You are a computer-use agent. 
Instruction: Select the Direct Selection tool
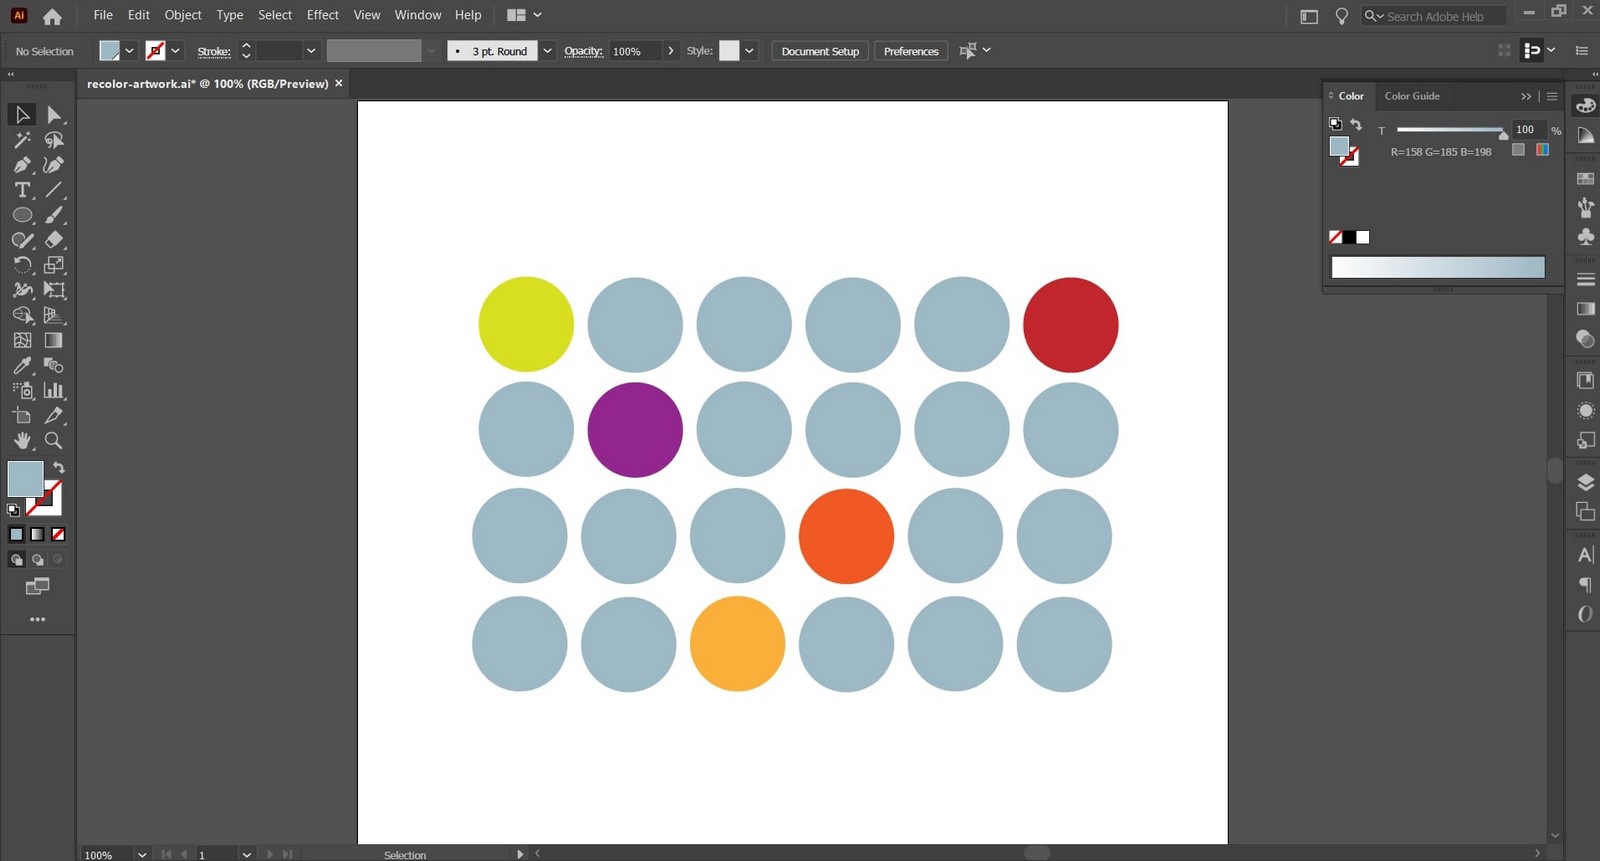tap(54, 115)
